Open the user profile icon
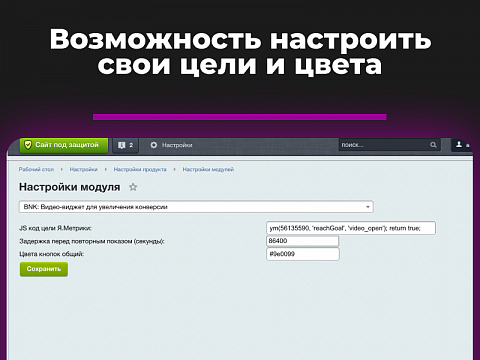The height and width of the screenshot is (360, 480). (x=459, y=144)
